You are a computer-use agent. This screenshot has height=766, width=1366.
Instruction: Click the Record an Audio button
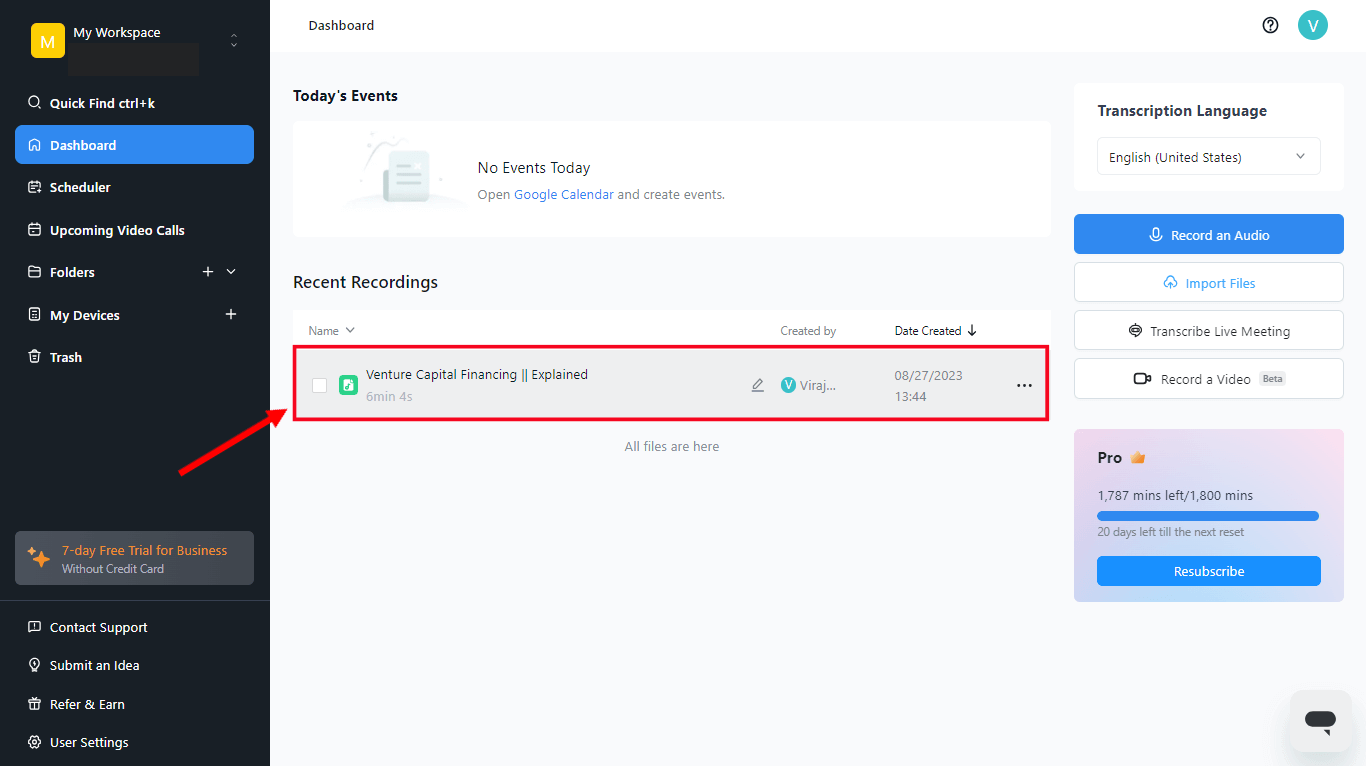pos(1208,234)
